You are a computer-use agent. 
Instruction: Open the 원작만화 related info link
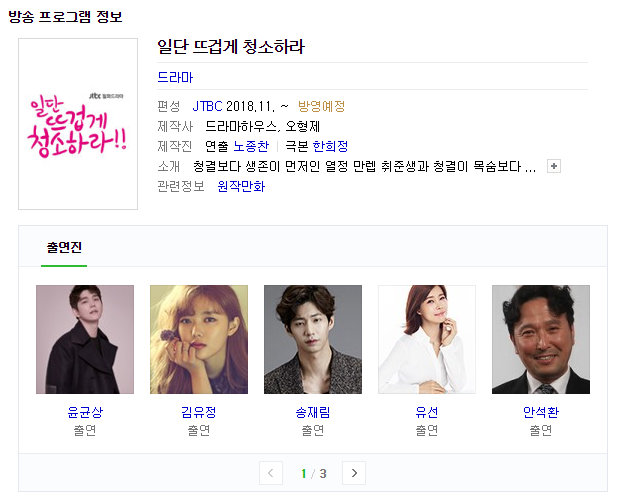coord(241,186)
